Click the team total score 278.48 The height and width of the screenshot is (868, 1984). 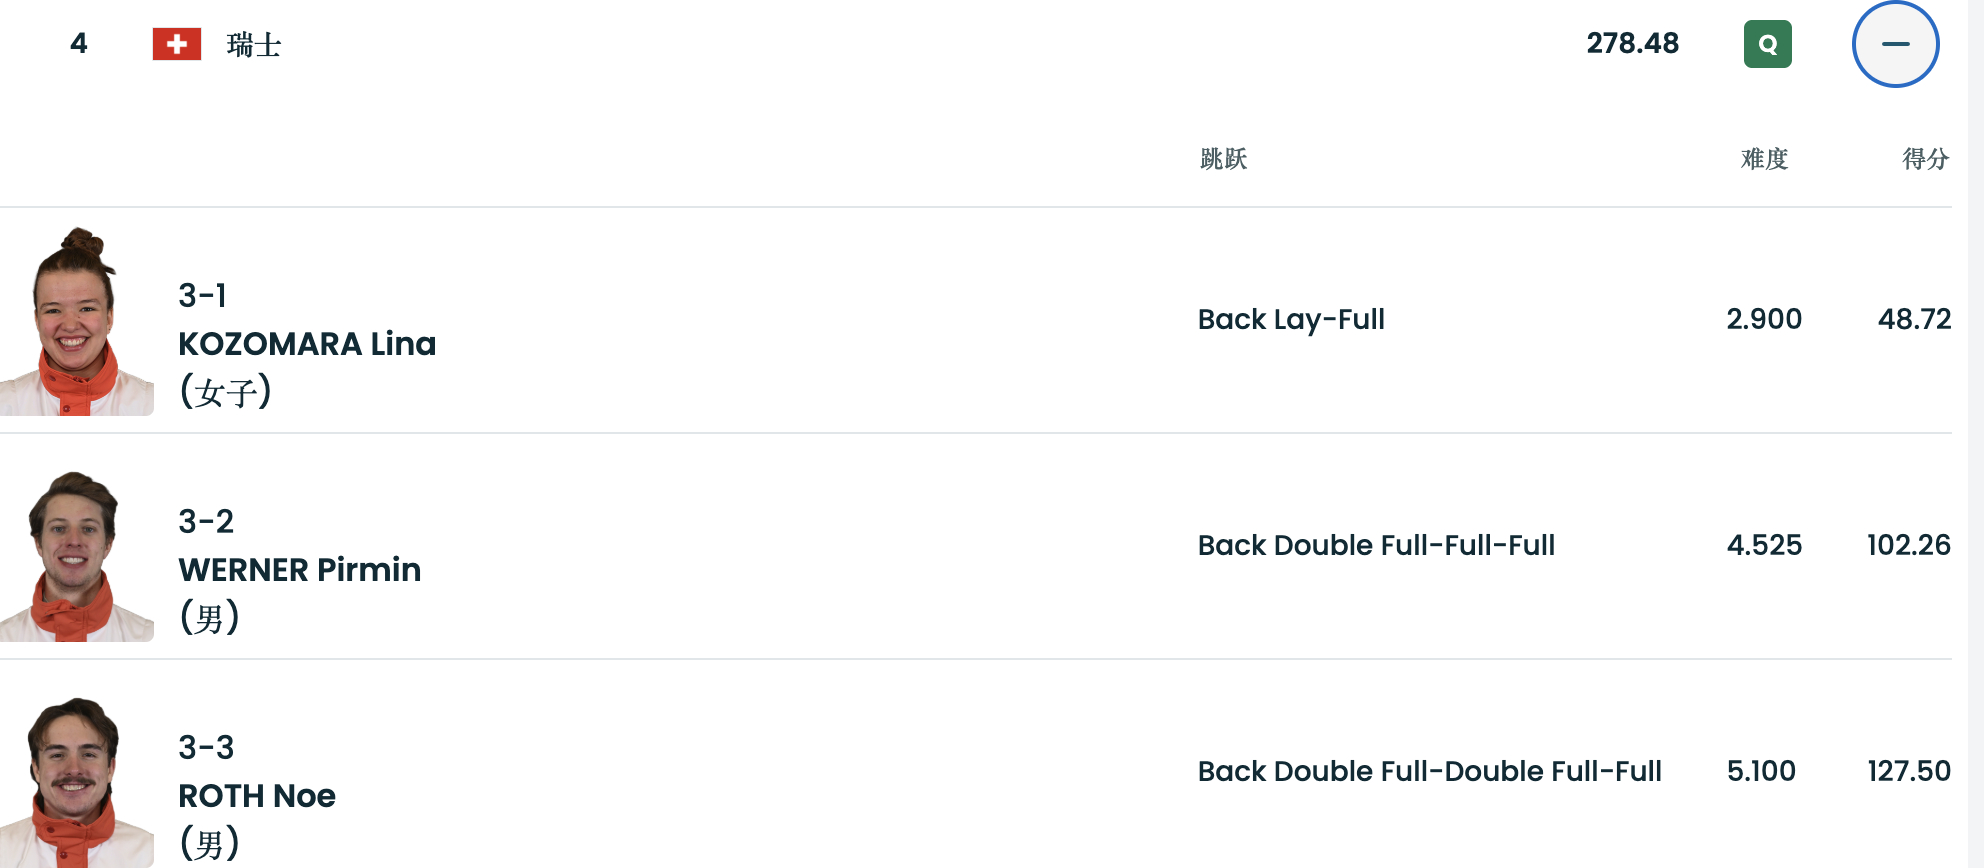point(1632,44)
